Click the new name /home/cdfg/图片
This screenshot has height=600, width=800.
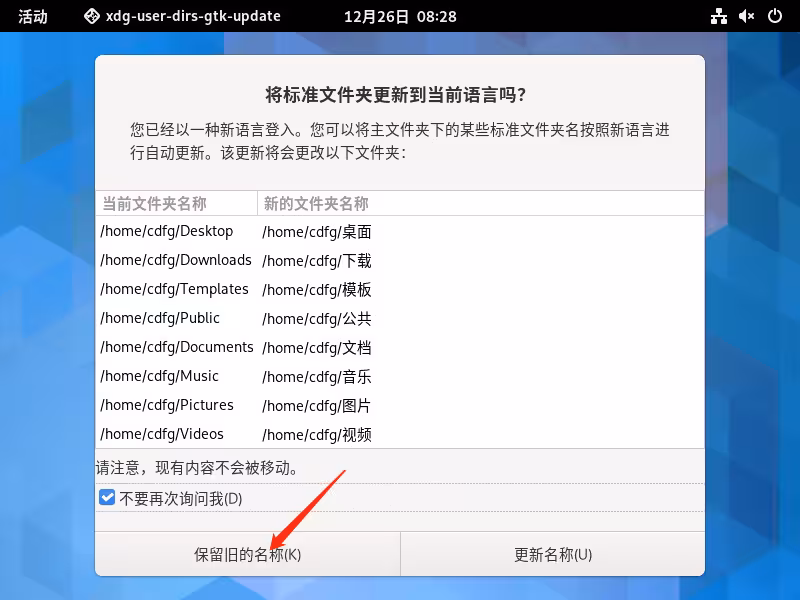point(317,406)
